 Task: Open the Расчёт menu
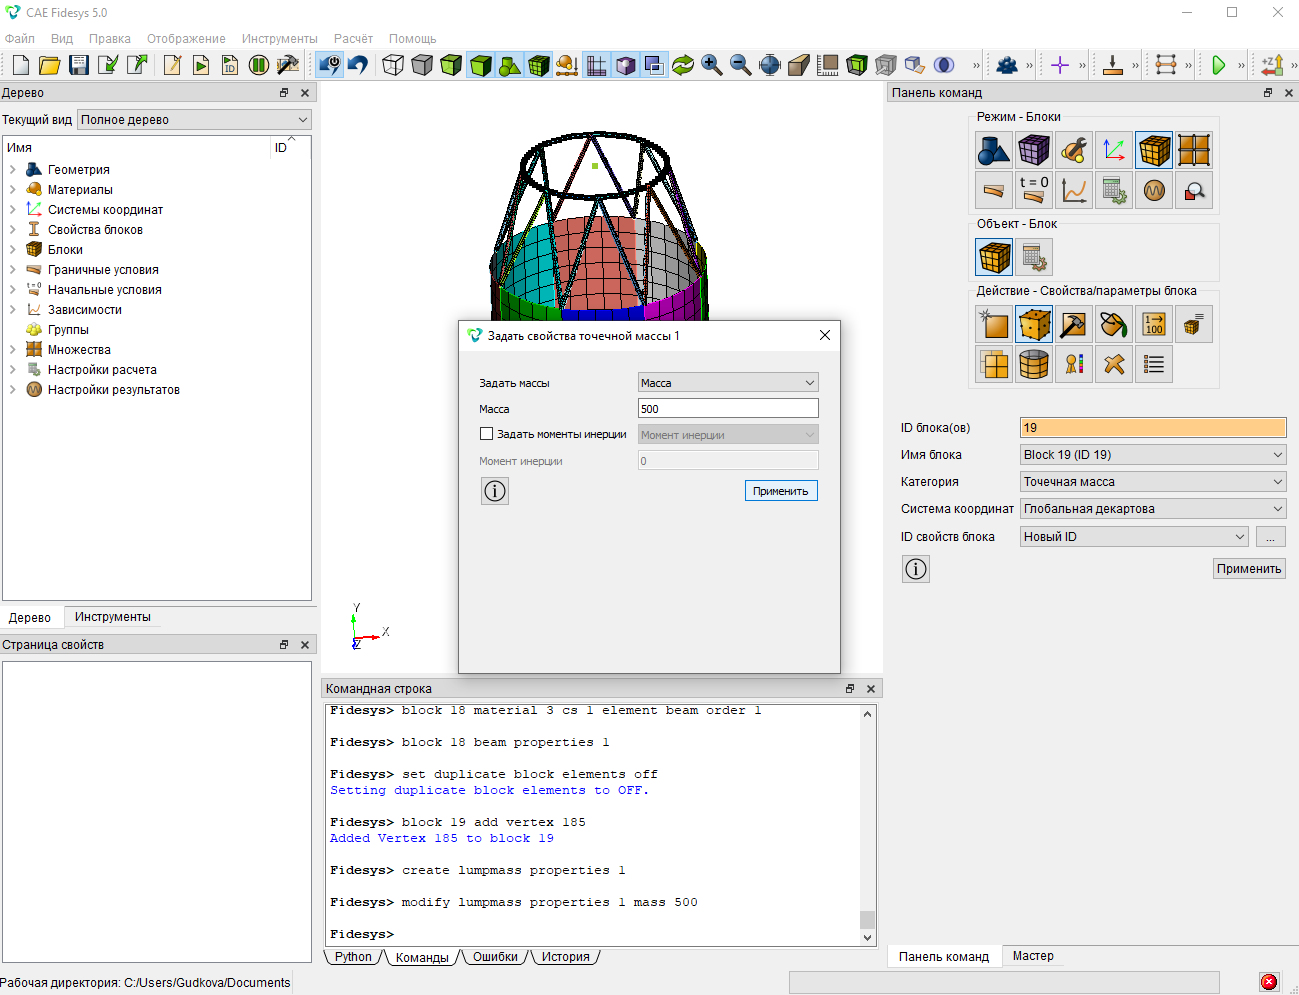click(353, 39)
